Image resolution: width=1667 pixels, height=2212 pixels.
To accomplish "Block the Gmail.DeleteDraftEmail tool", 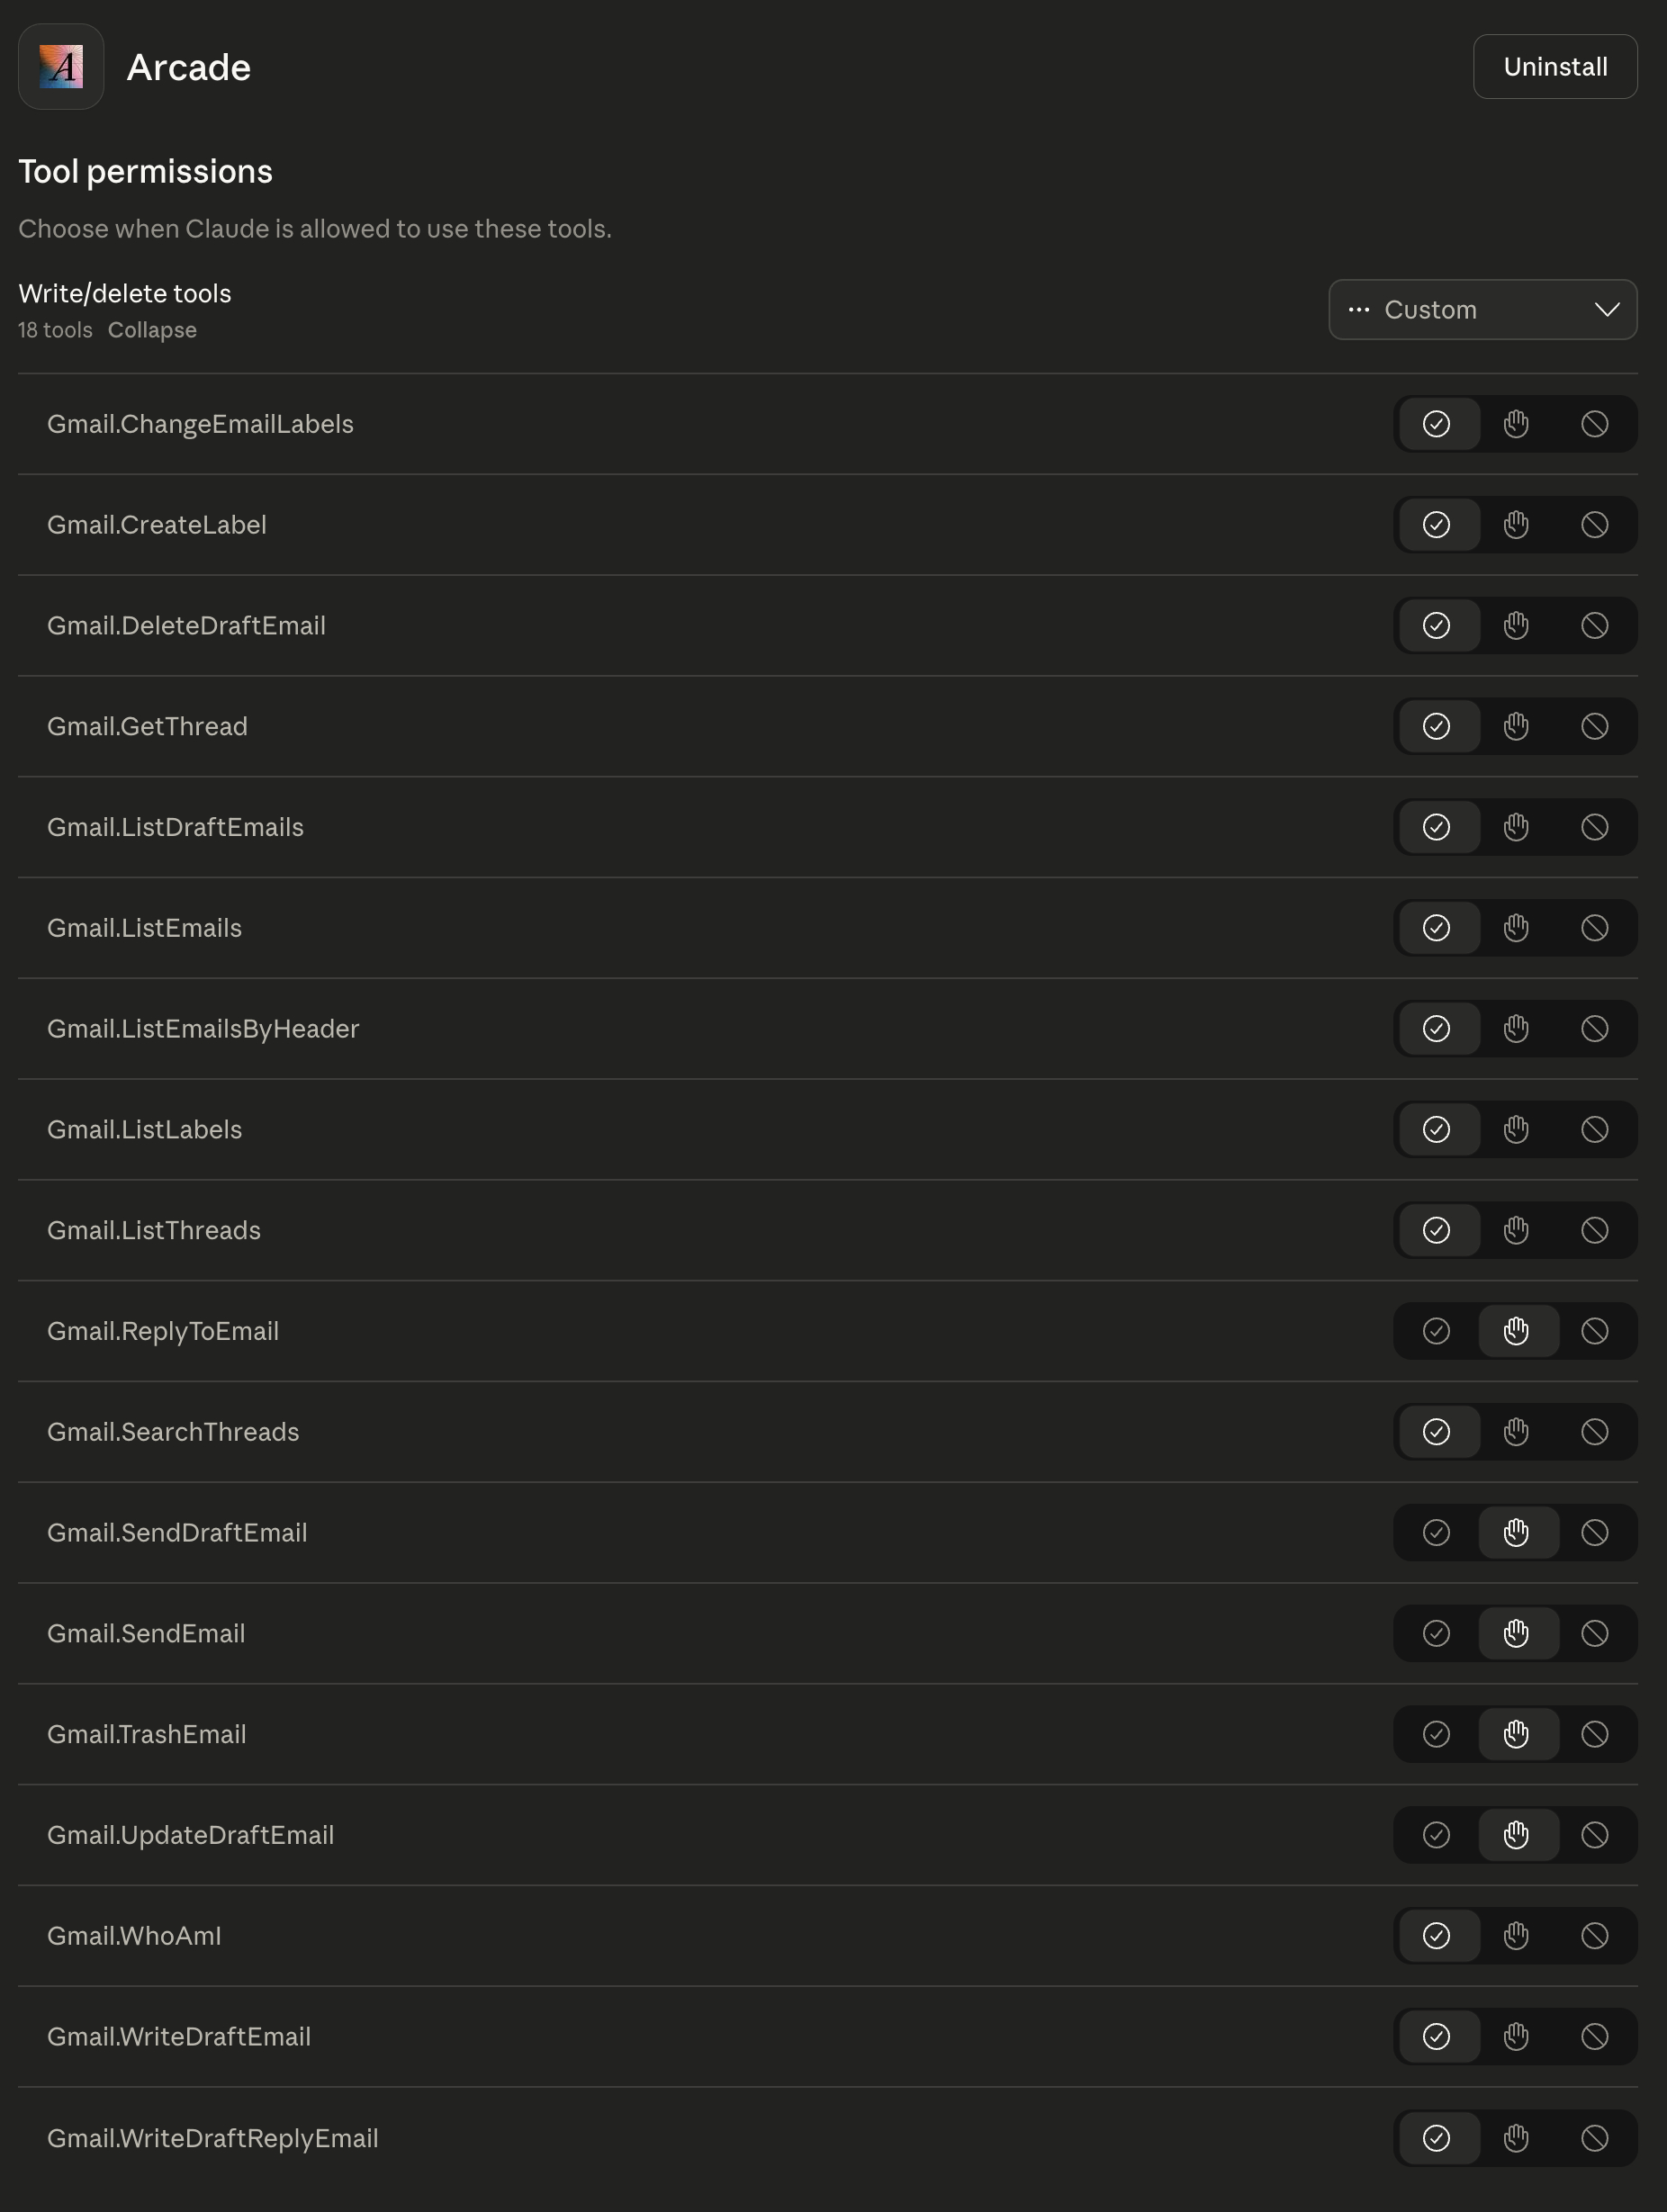I will (x=1594, y=626).
